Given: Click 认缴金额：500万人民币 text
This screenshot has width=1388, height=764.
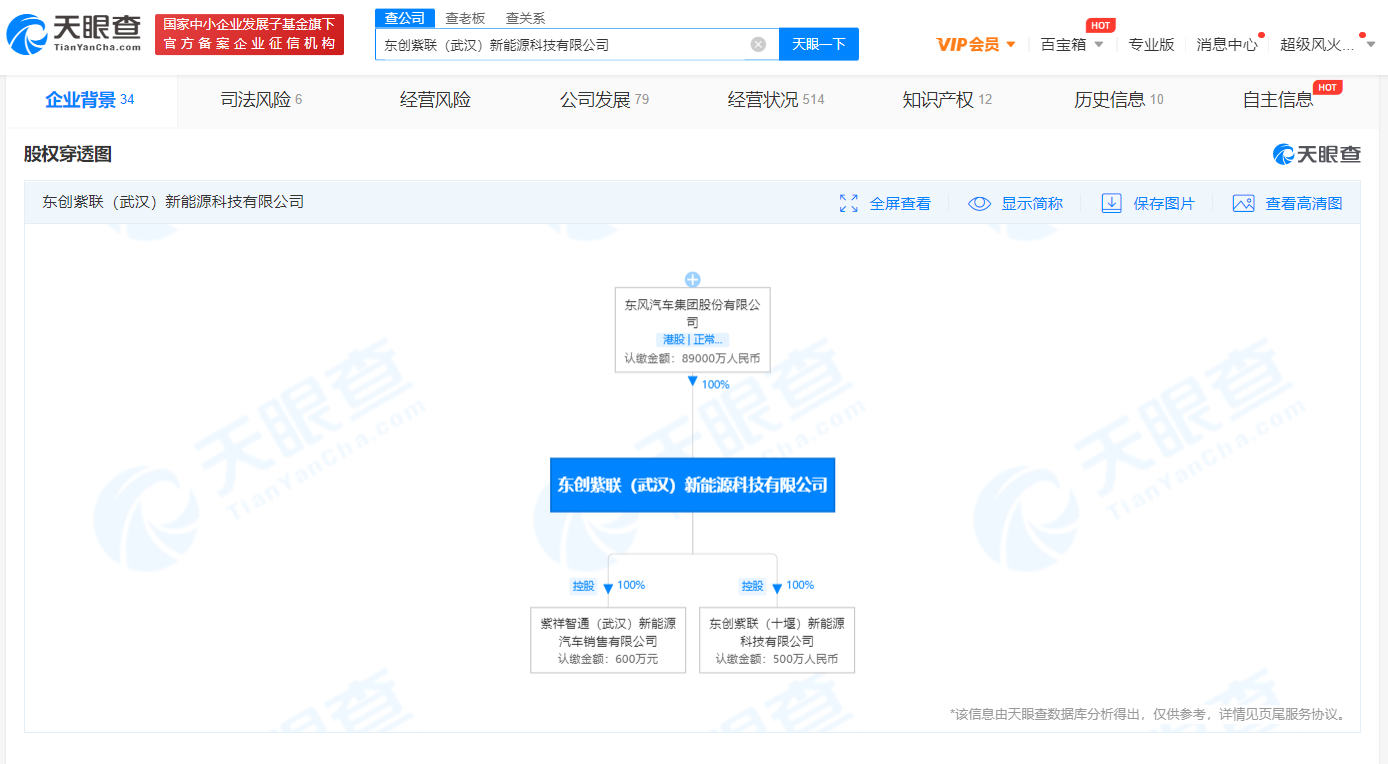Looking at the screenshot, I should pos(777,659).
